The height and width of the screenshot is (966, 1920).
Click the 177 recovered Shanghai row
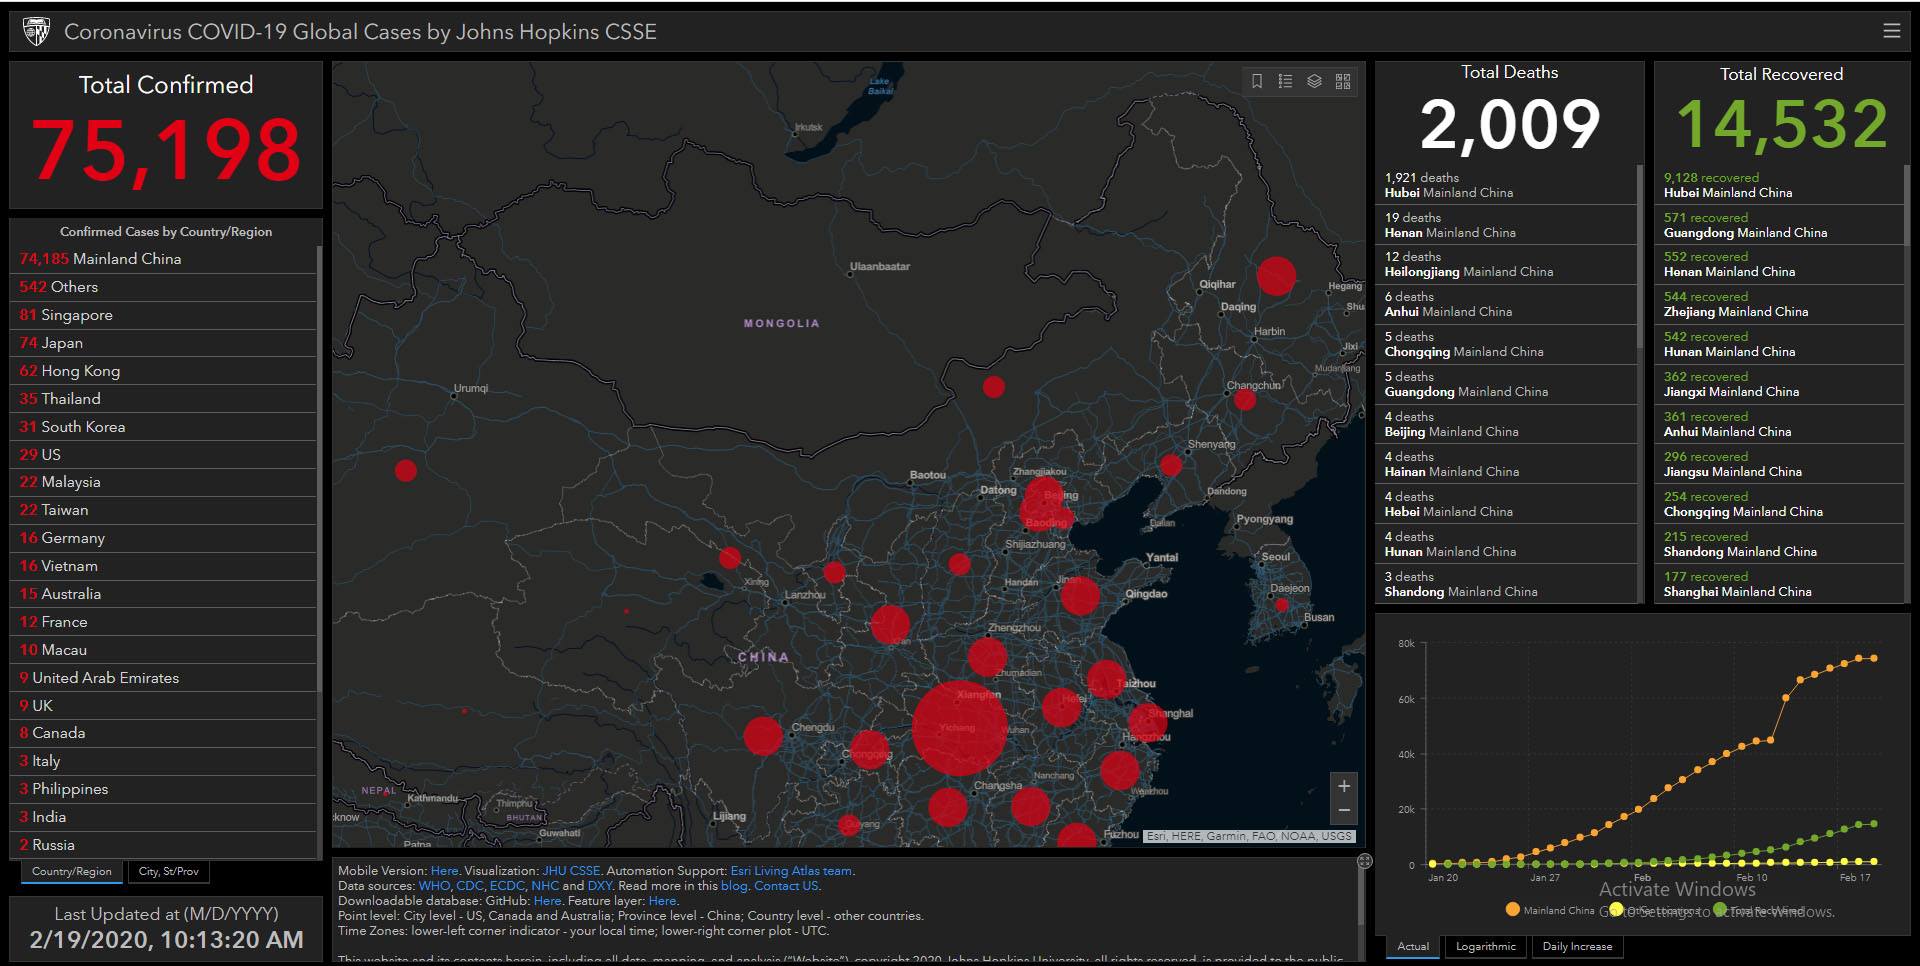point(1780,584)
